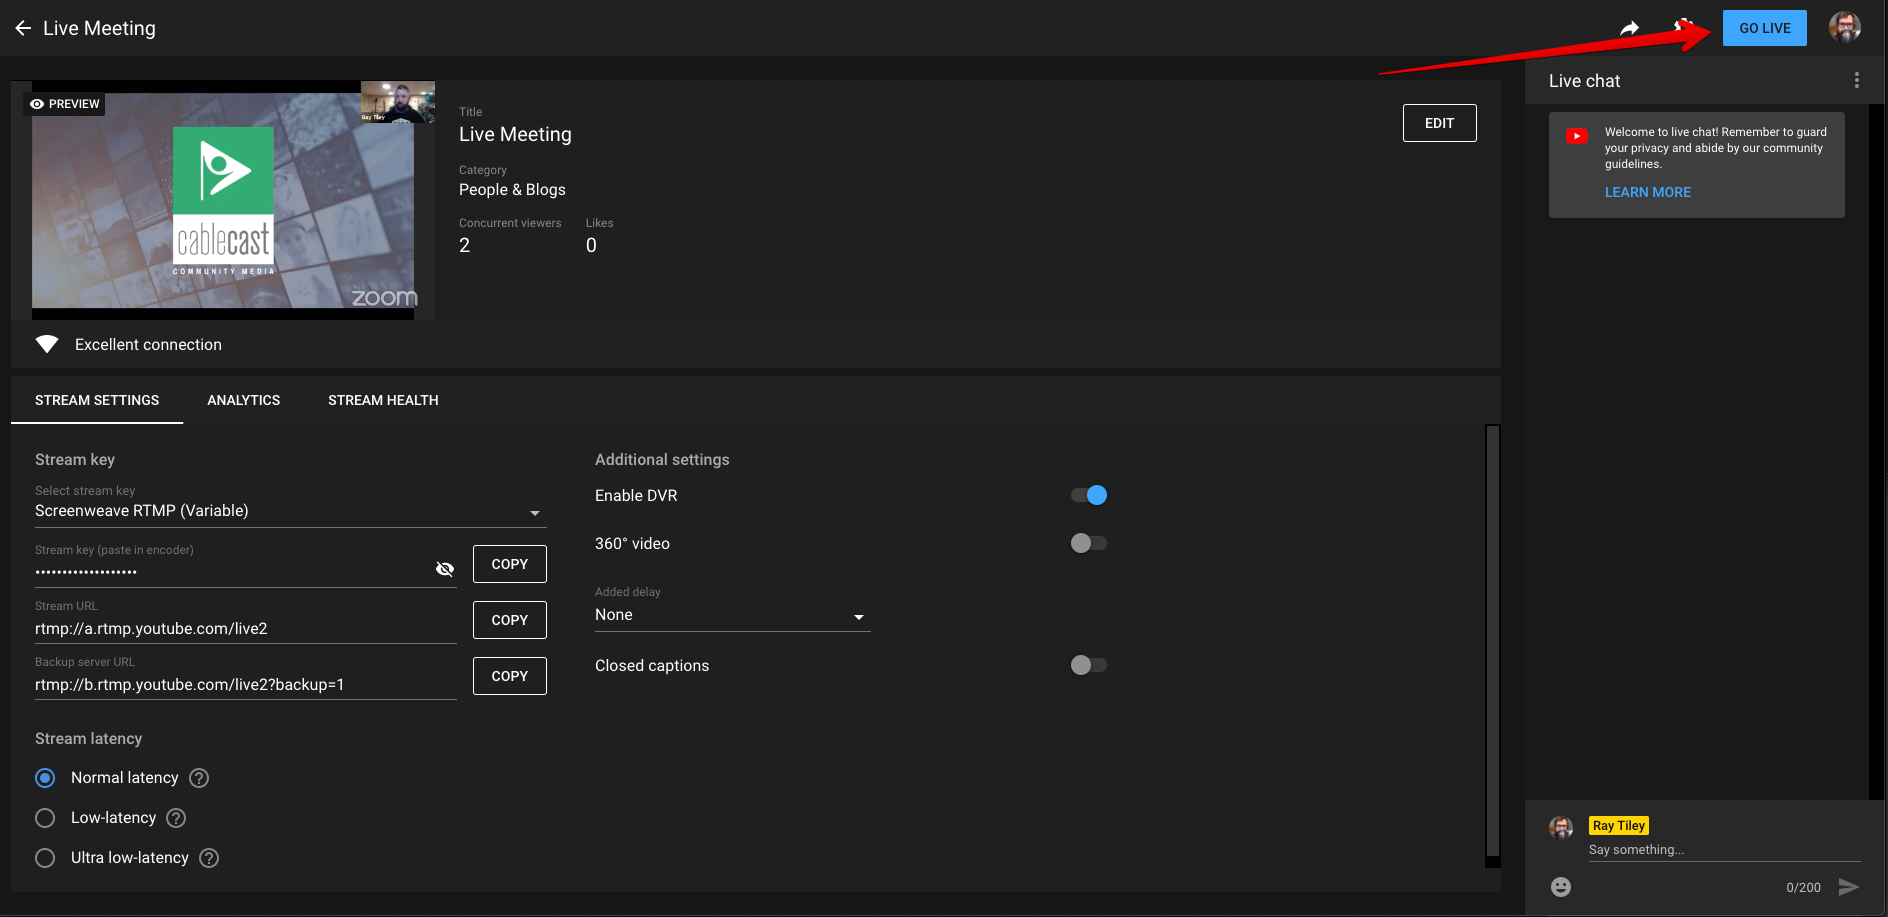This screenshot has height=917, width=1888.
Task: Click the "Stream latency" heading
Action: click(x=88, y=739)
